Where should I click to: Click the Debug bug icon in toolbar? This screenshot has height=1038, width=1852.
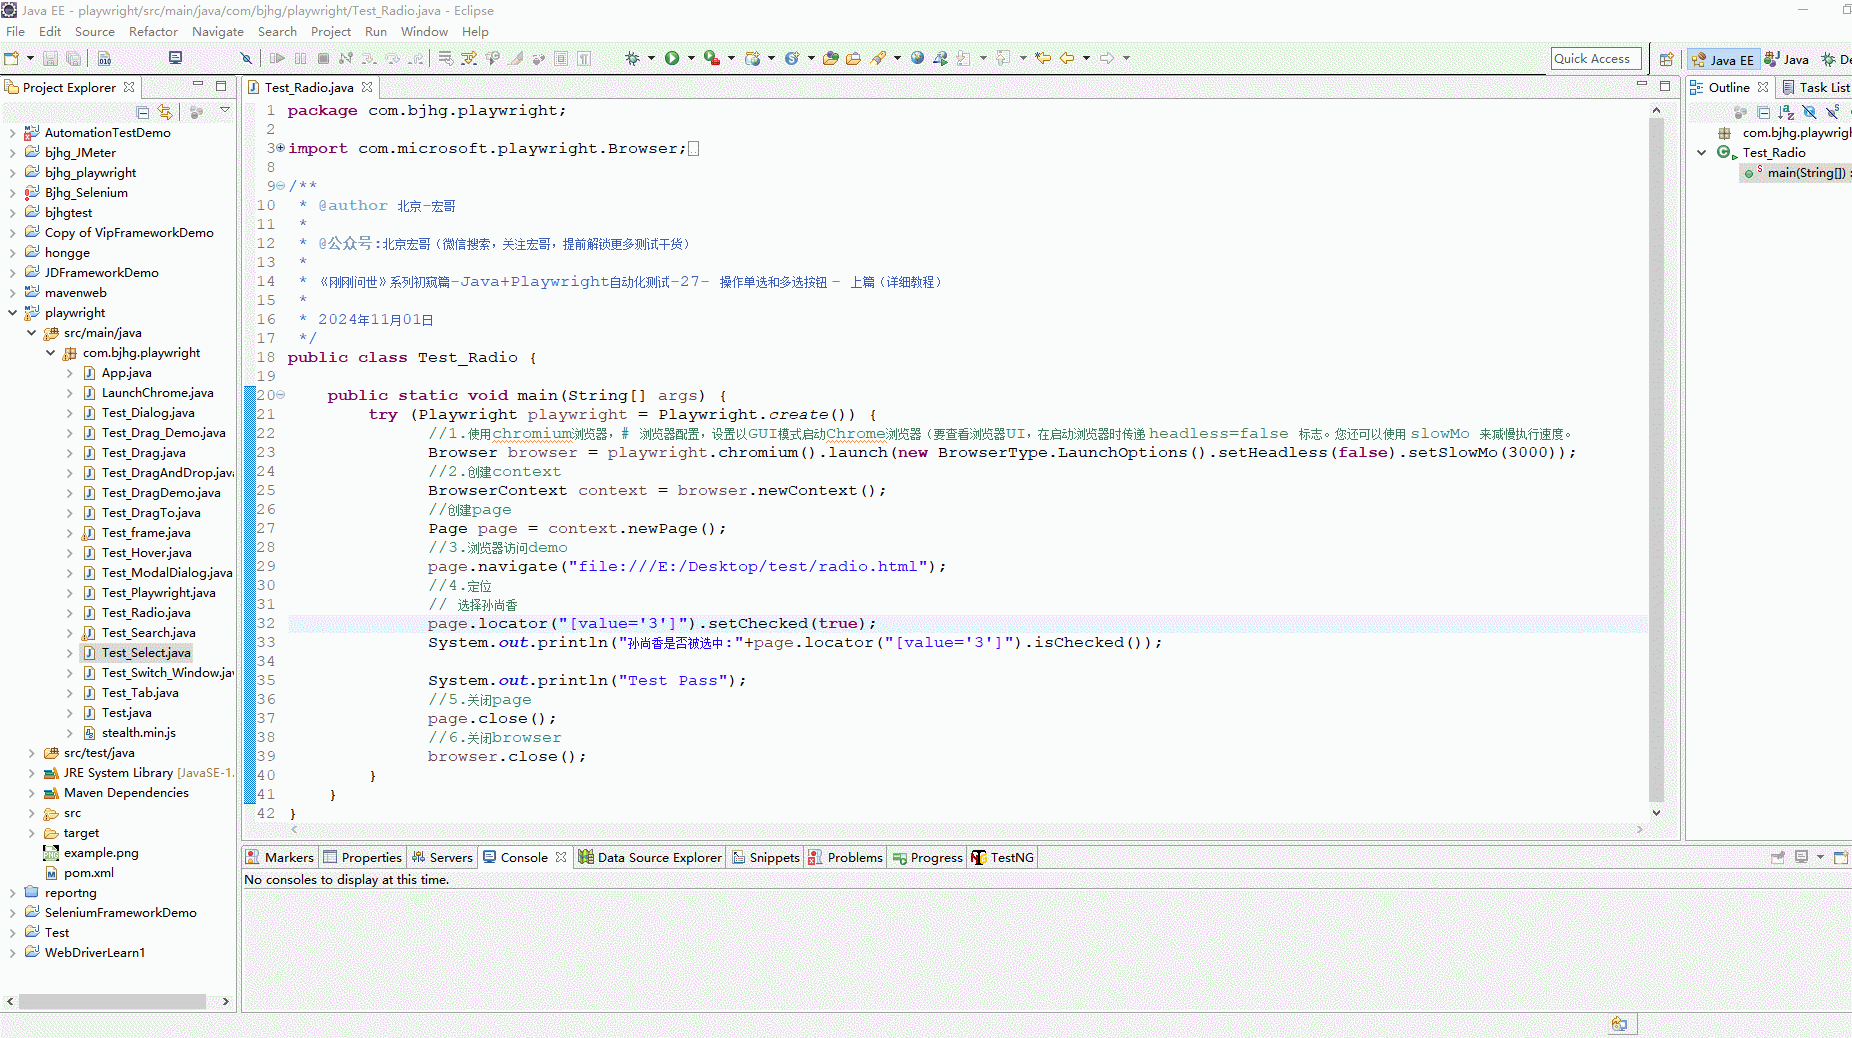coord(632,58)
